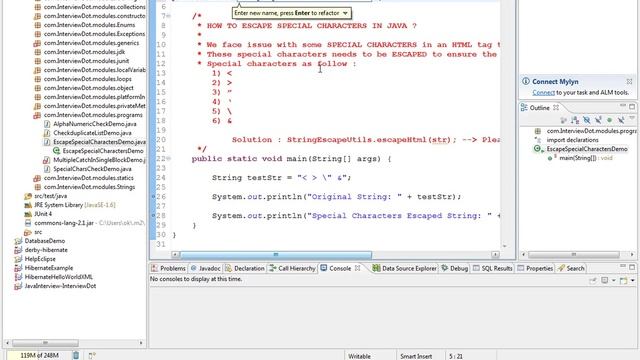The image size is (640, 360).
Task: Click the status bar icon beside the trash can
Action: pyautogui.click(x=92, y=356)
